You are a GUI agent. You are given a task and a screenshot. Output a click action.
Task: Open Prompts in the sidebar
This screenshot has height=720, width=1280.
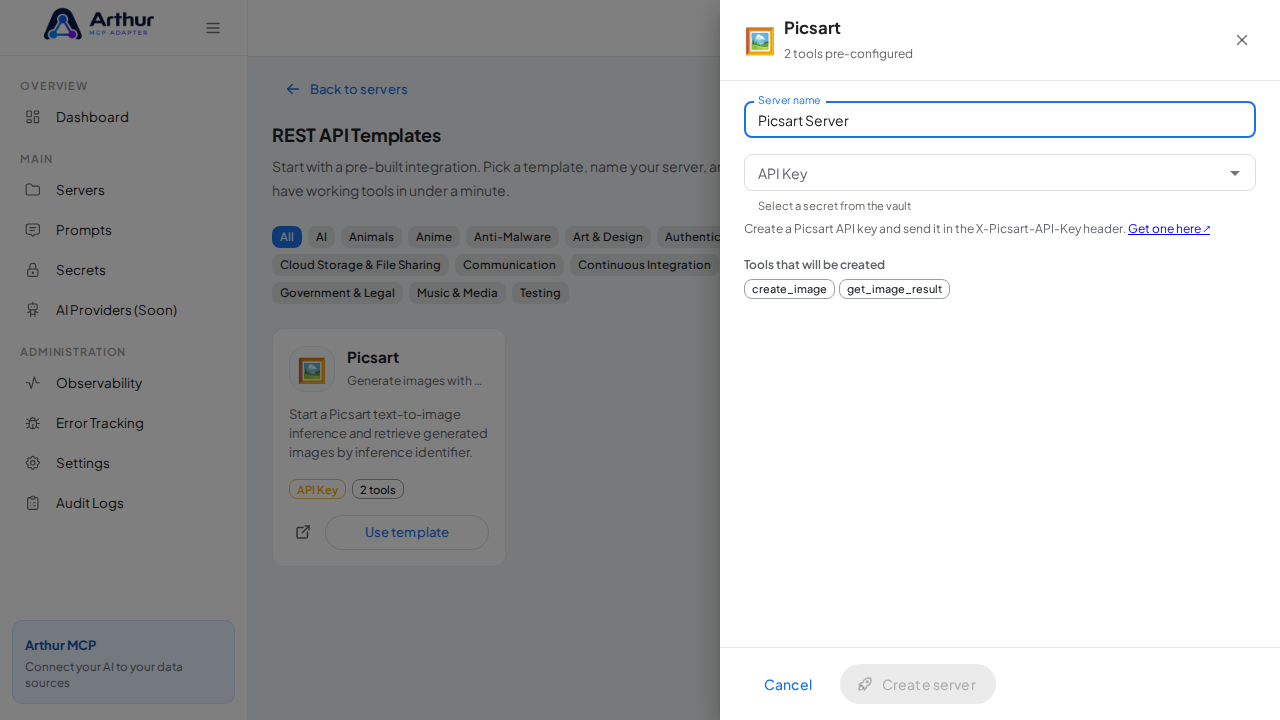pyautogui.click(x=124, y=230)
